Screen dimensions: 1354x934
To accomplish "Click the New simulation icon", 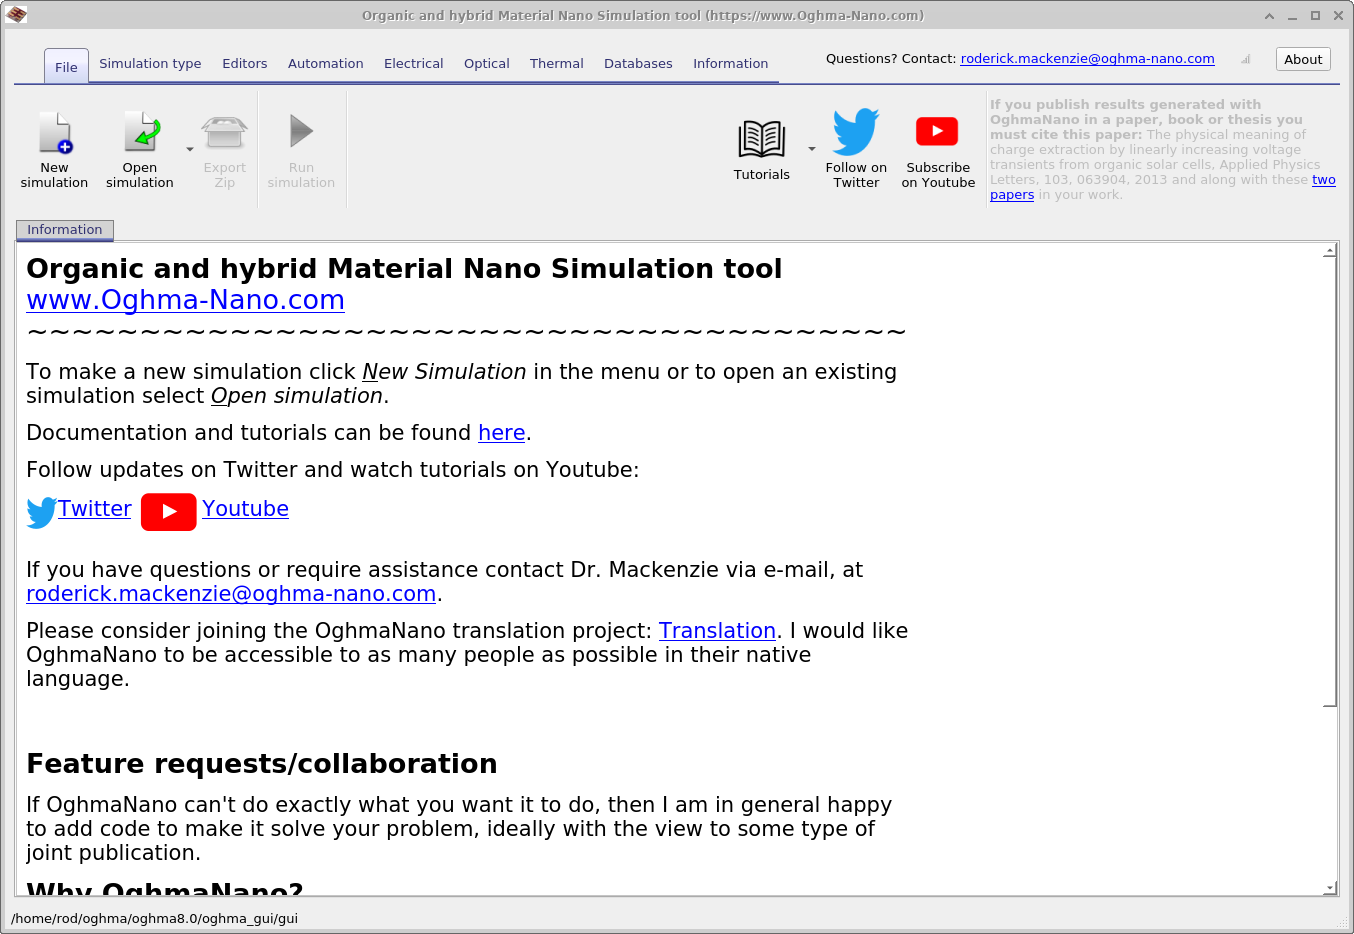I will [x=54, y=134].
